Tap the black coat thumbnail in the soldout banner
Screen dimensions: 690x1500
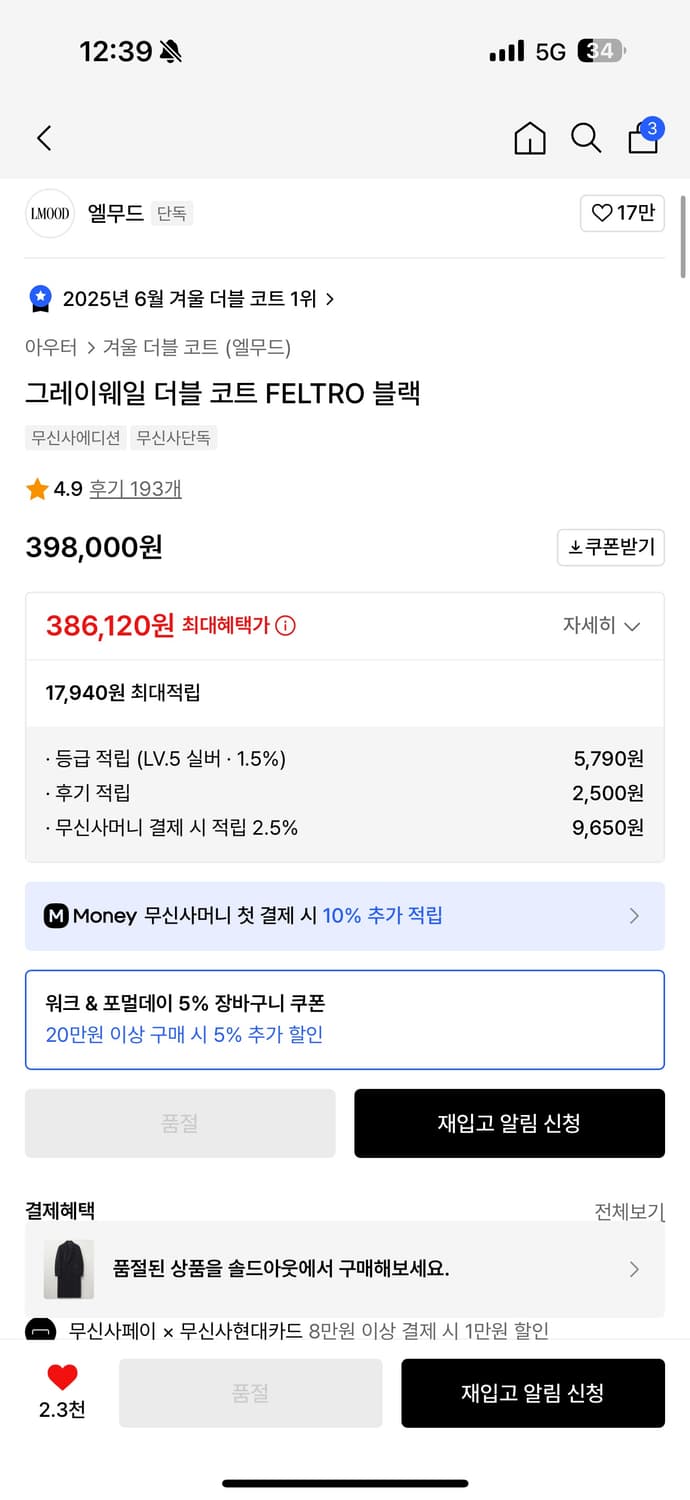pyautogui.click(x=68, y=1269)
